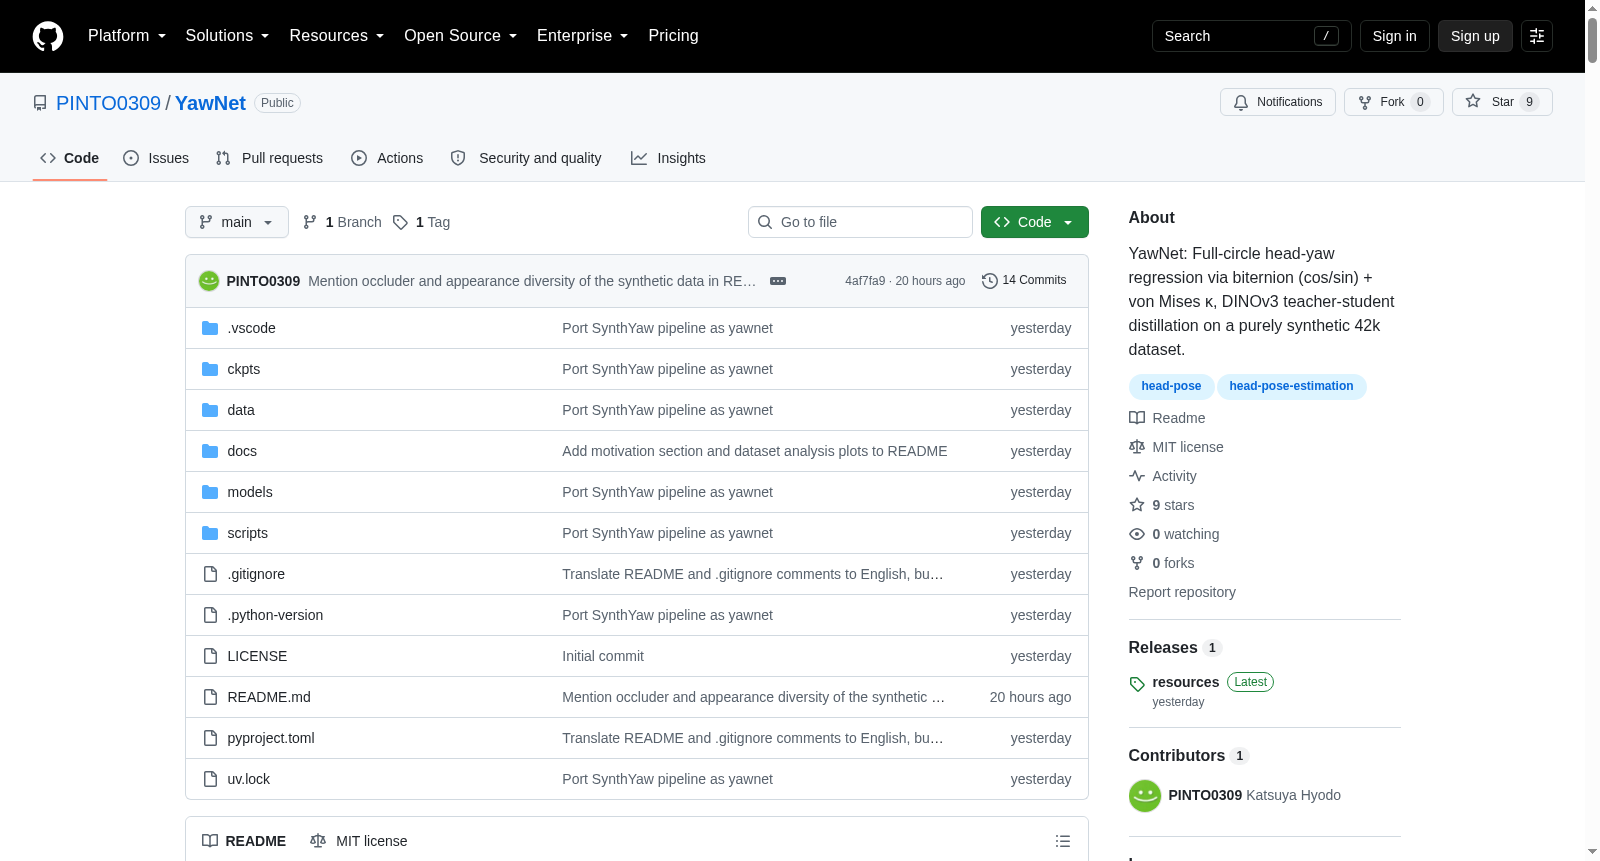Open Security and quality tab
Image resolution: width=1600 pixels, height=861 pixels.
coord(526,158)
